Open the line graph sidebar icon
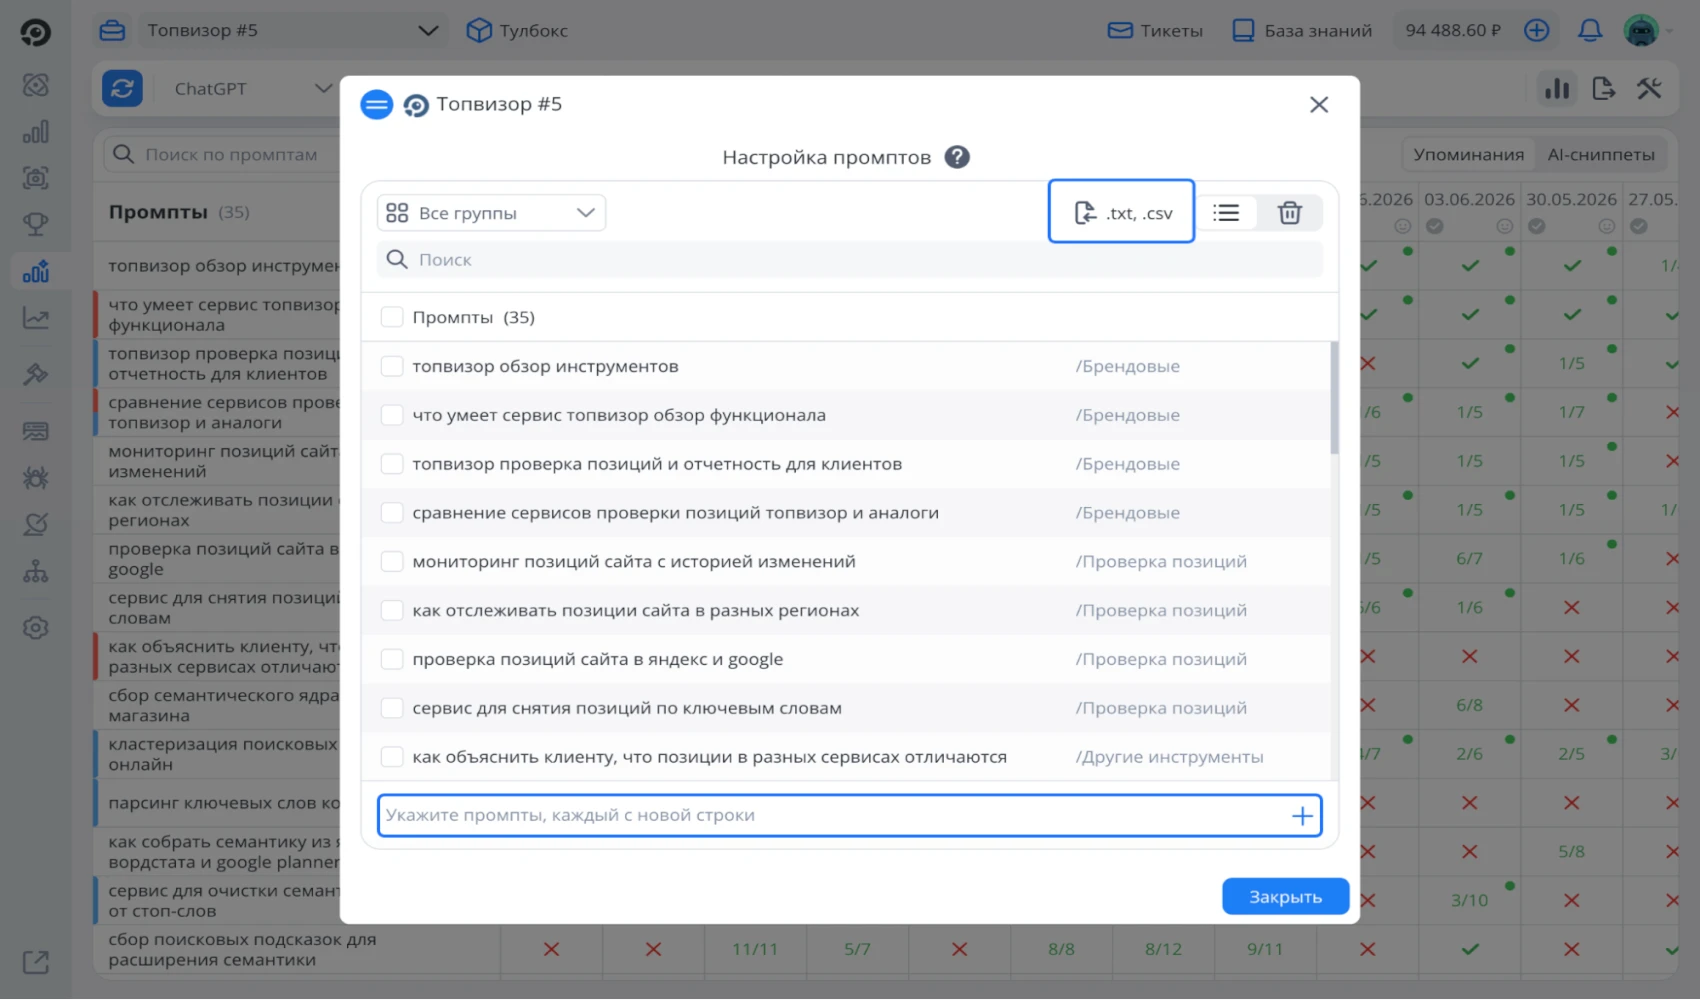This screenshot has width=1700, height=1000. tap(36, 318)
